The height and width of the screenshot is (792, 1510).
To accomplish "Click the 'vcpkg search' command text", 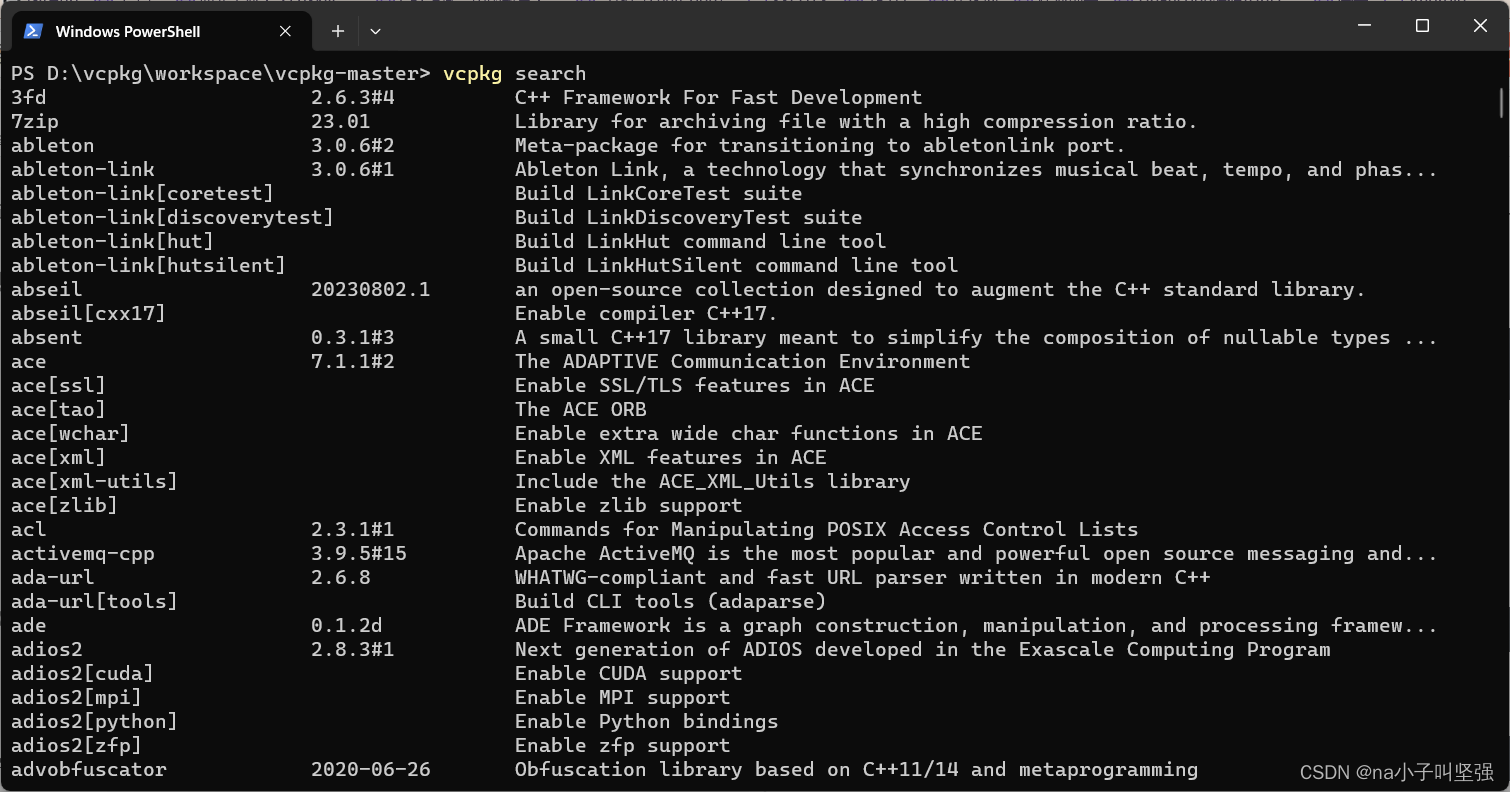I will coord(514,73).
